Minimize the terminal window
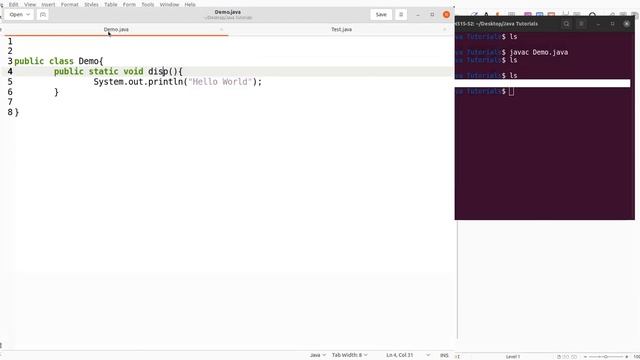 pyautogui.click(x=598, y=24)
